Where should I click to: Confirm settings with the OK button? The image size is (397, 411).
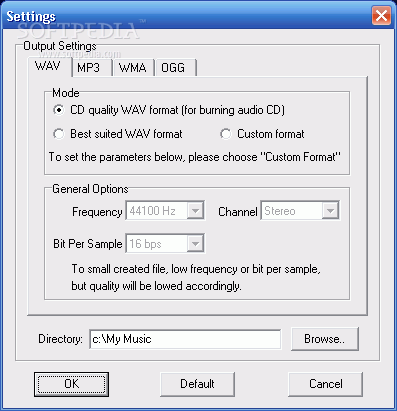[x=71, y=384]
